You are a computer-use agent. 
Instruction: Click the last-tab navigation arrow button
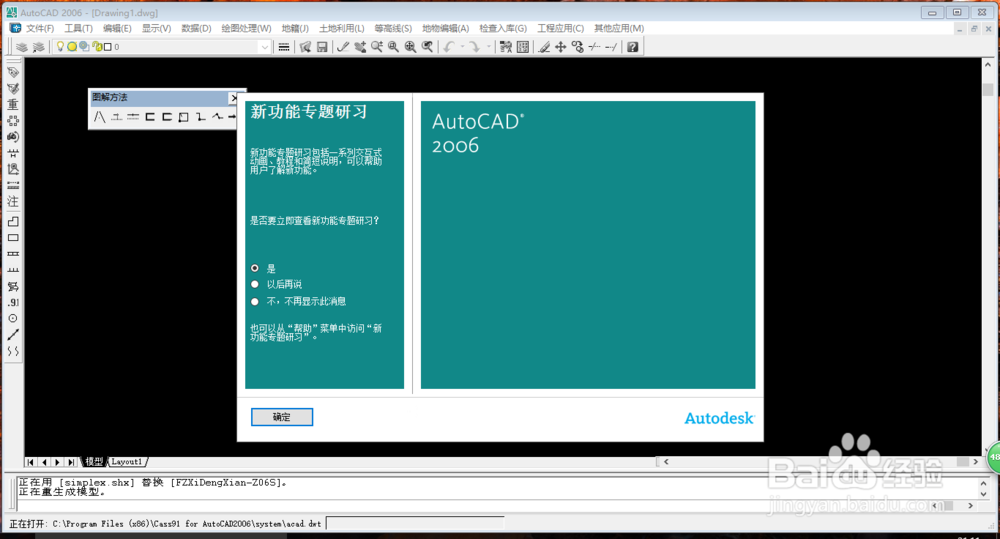[71, 462]
